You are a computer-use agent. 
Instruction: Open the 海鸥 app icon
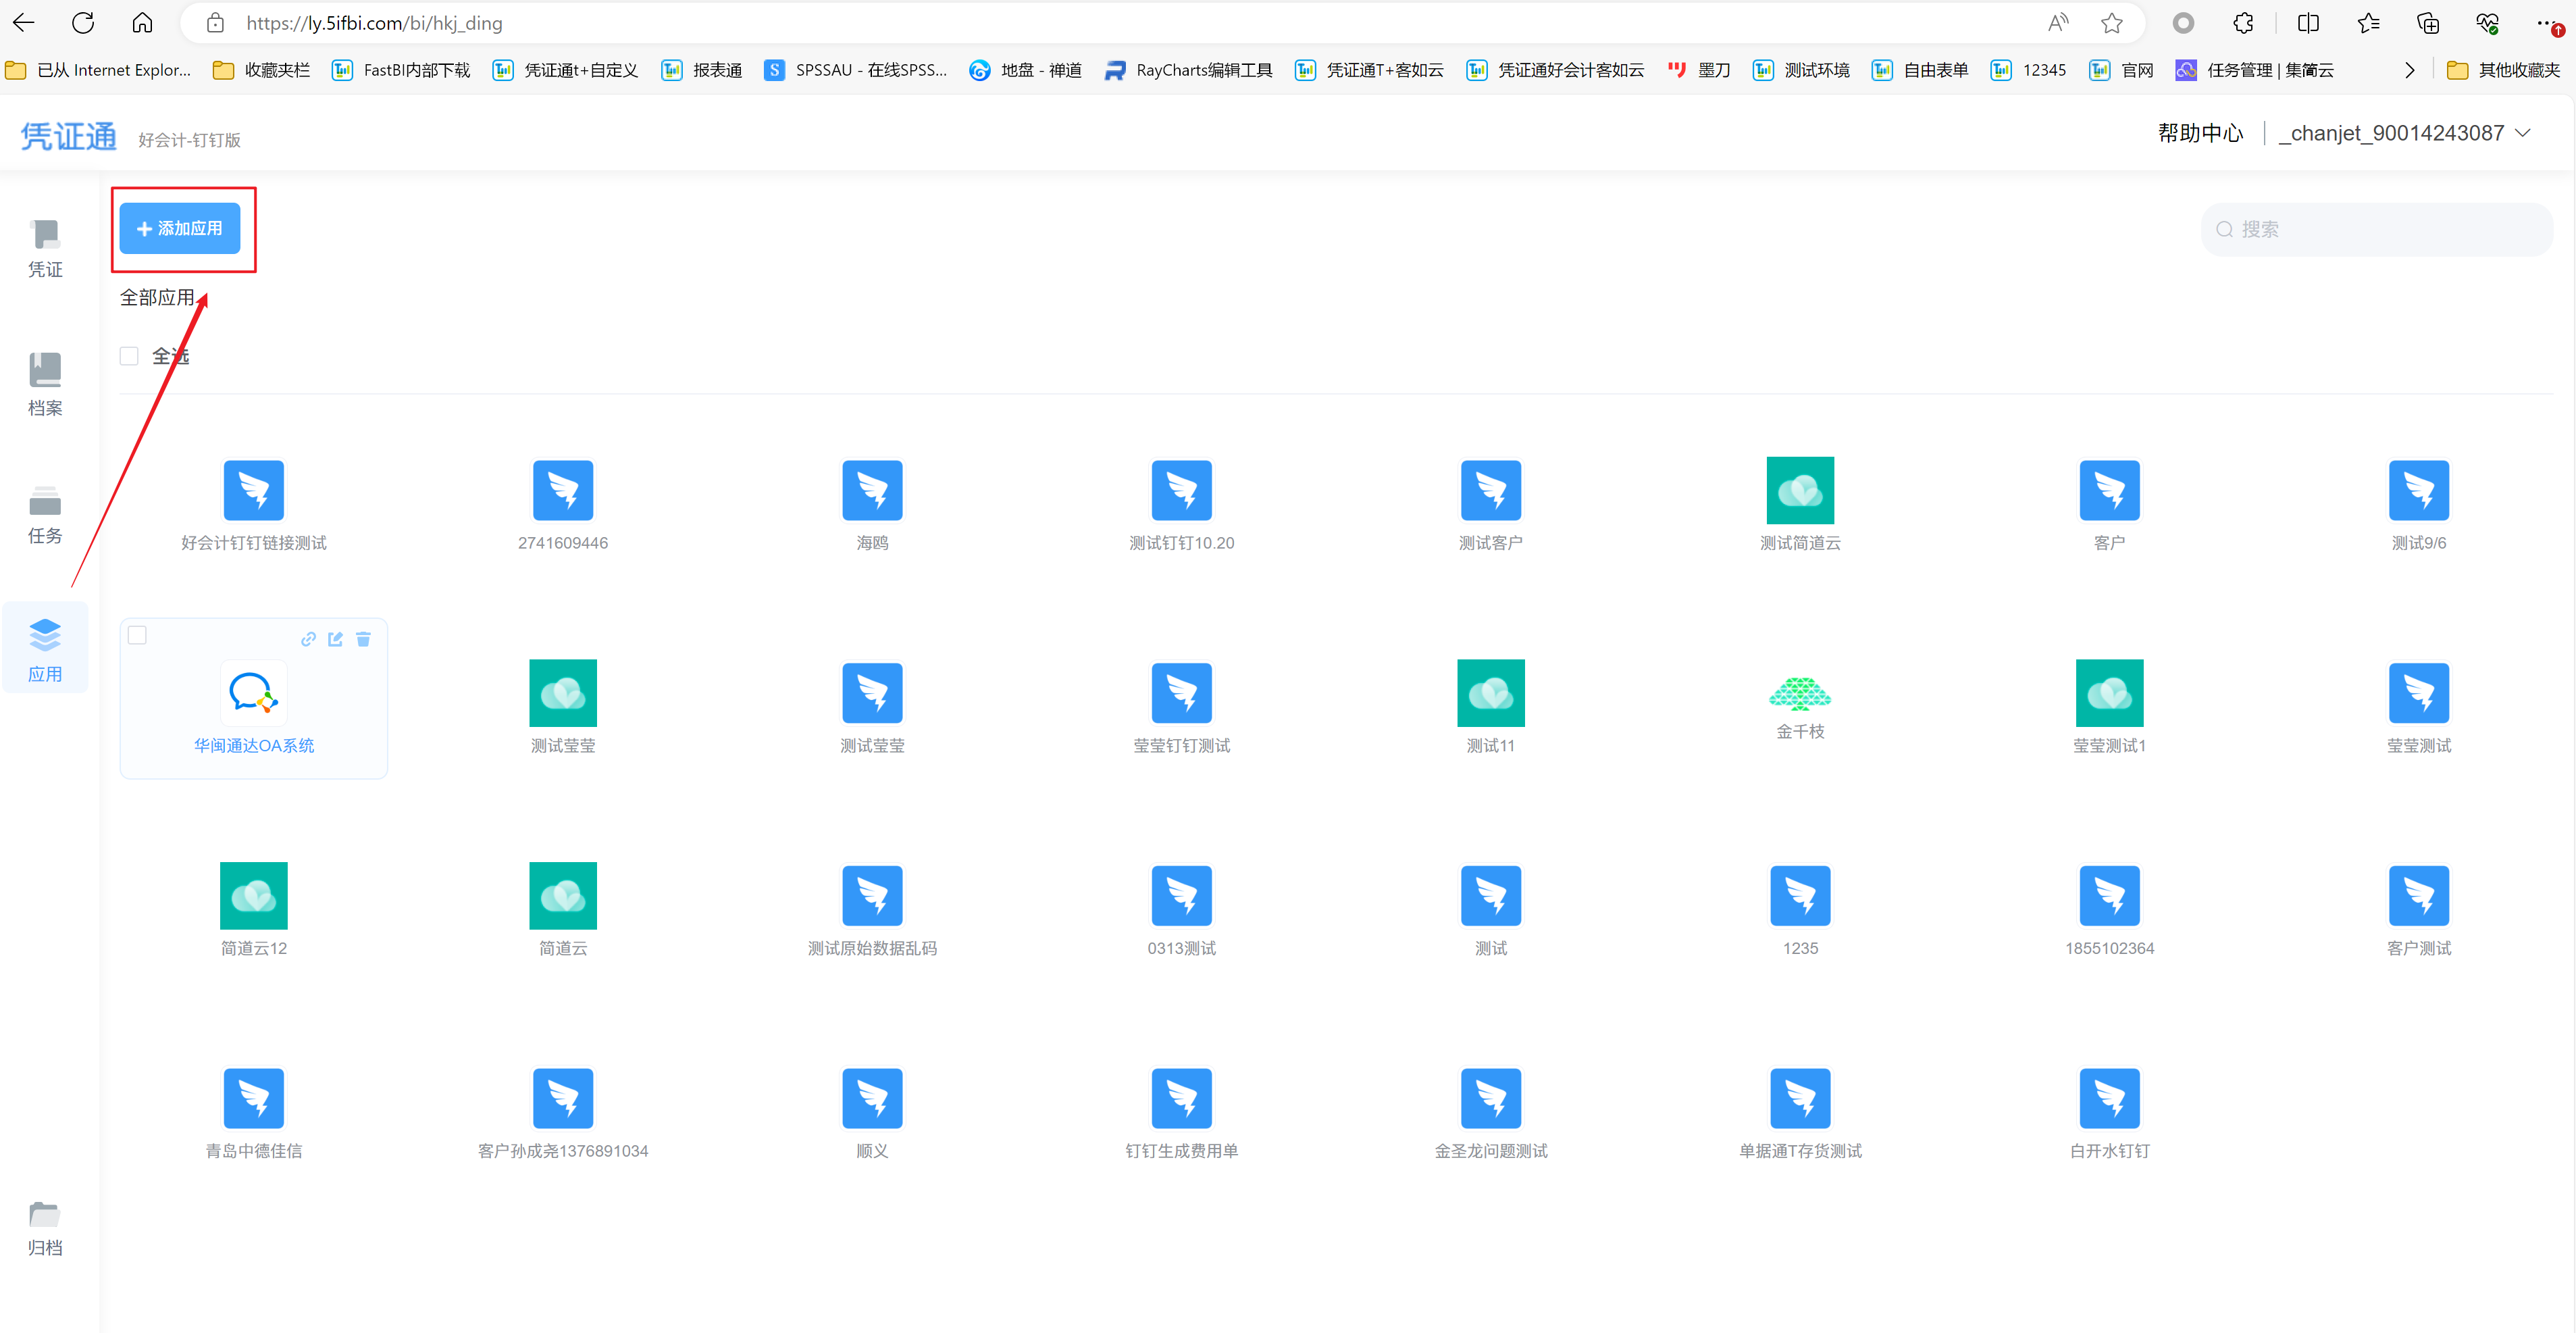point(872,490)
